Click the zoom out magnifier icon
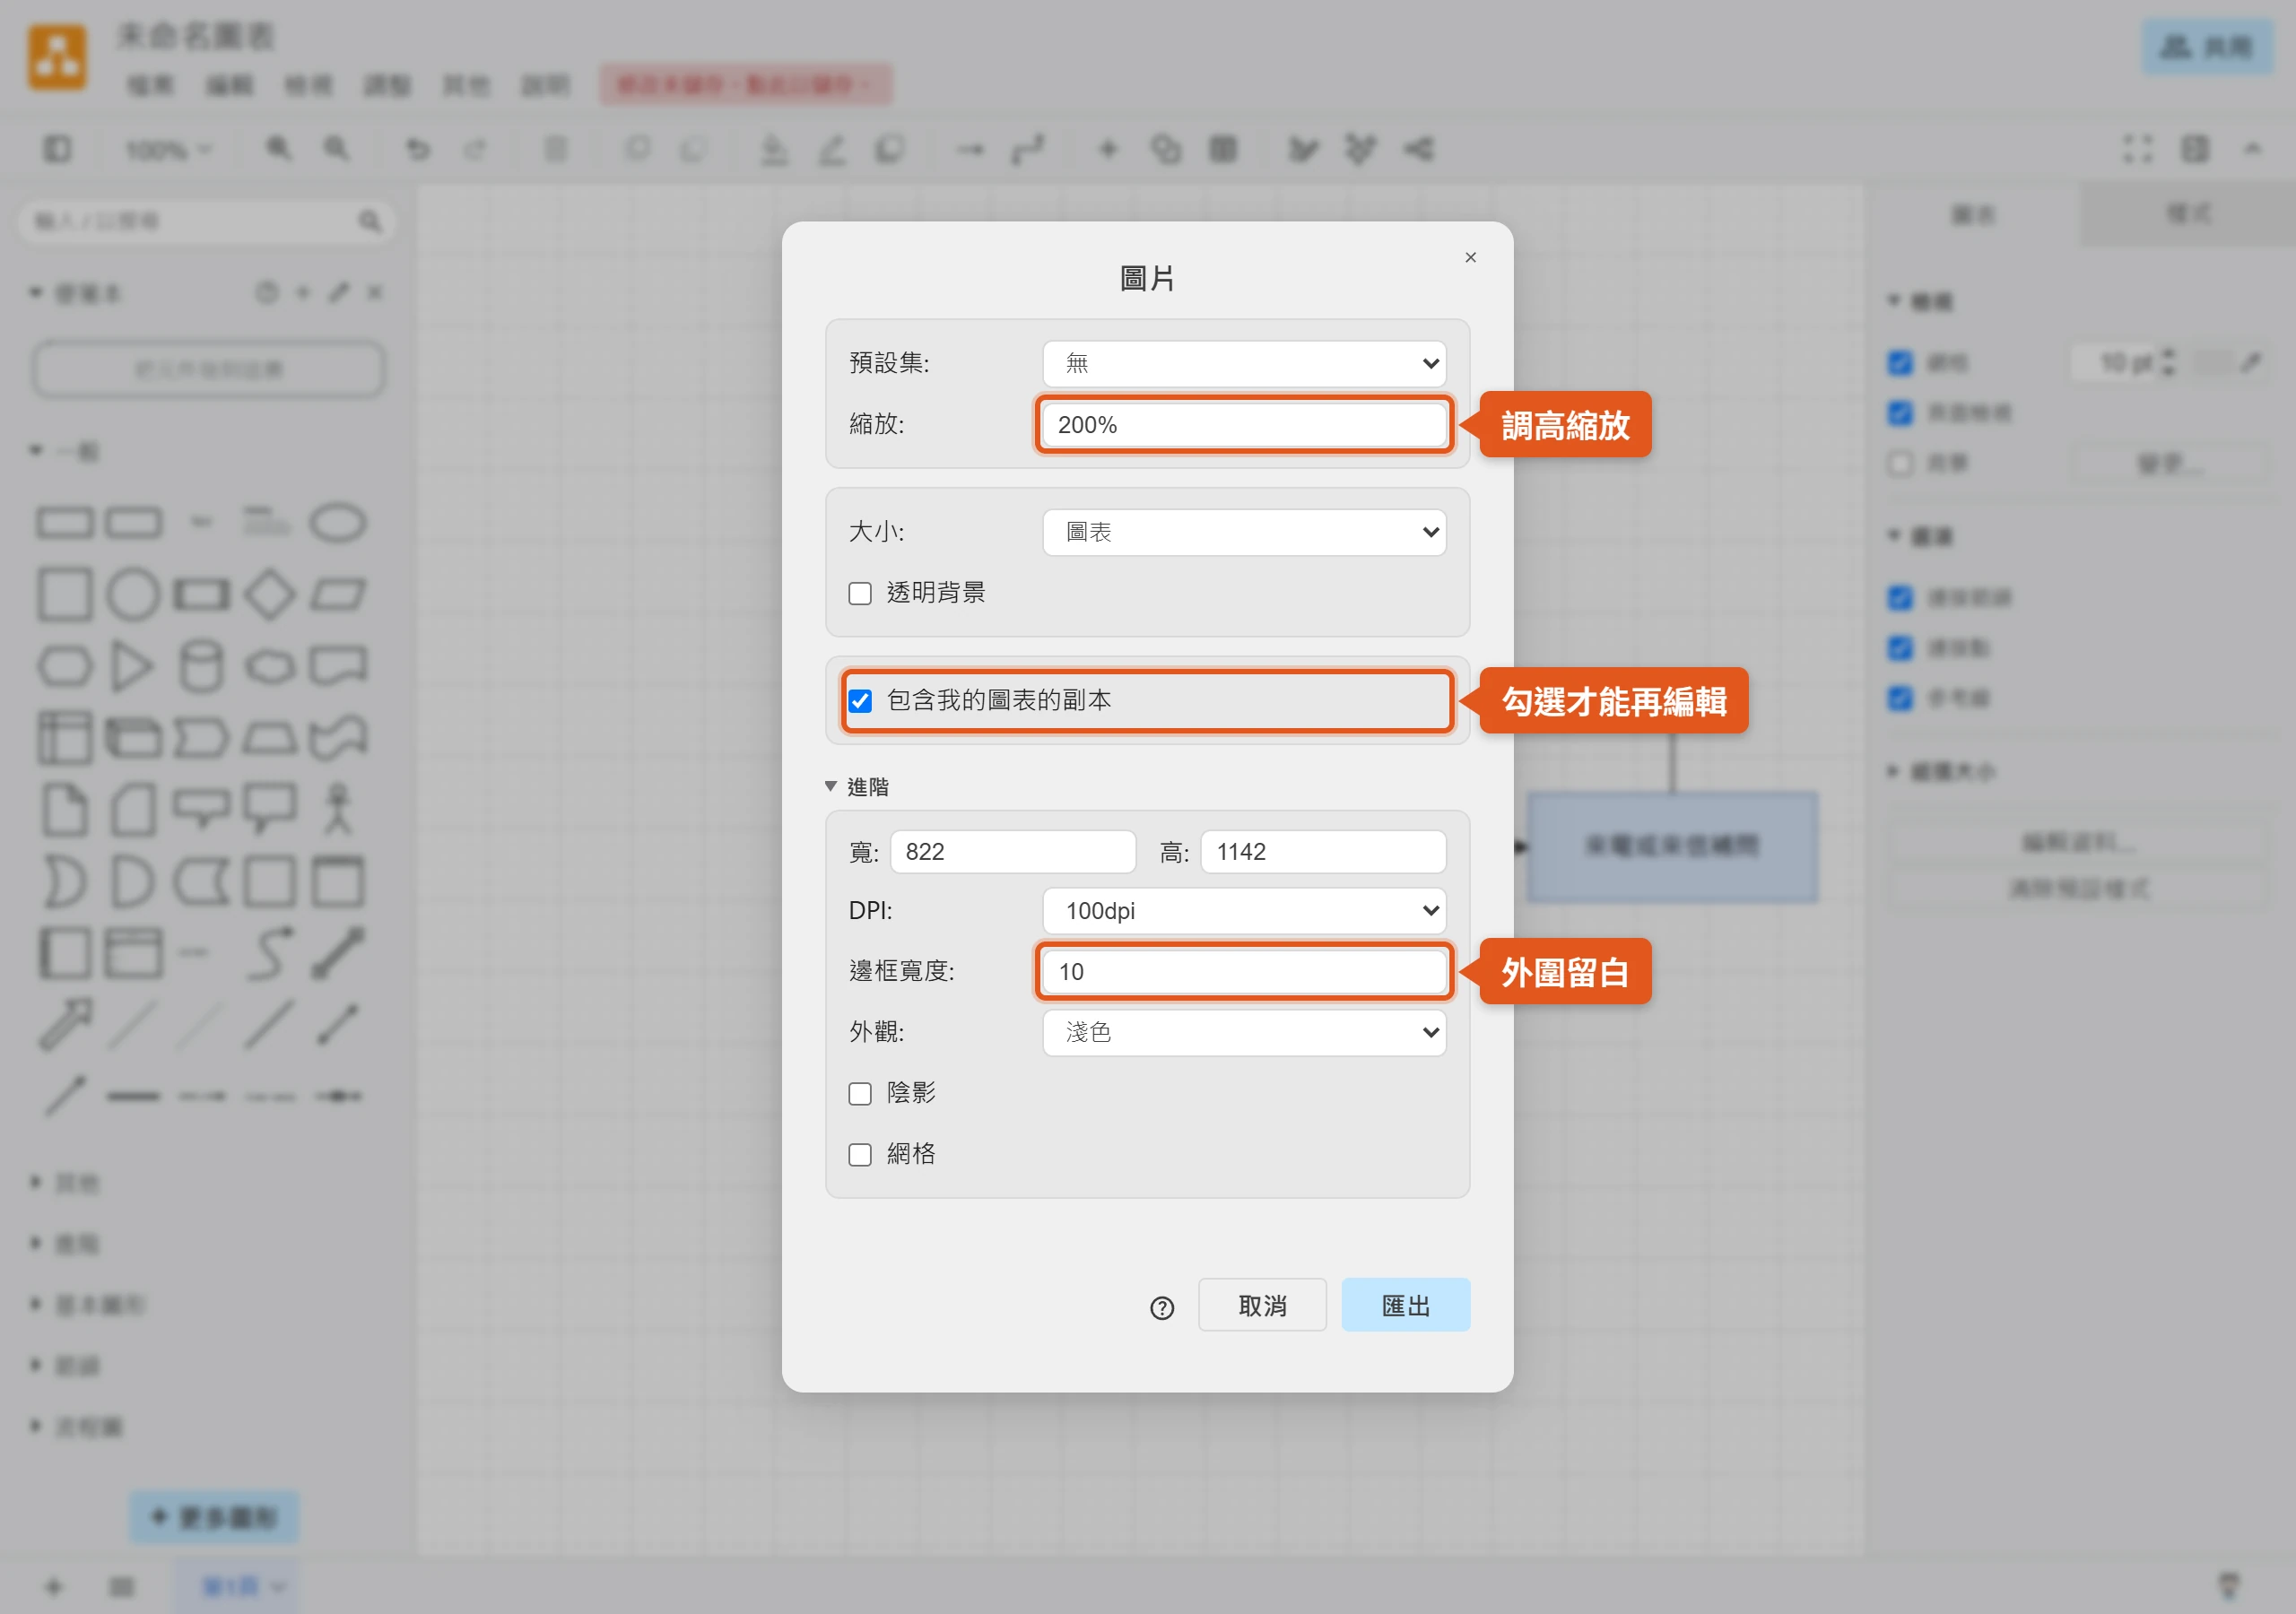The image size is (2296, 1614). [x=336, y=149]
